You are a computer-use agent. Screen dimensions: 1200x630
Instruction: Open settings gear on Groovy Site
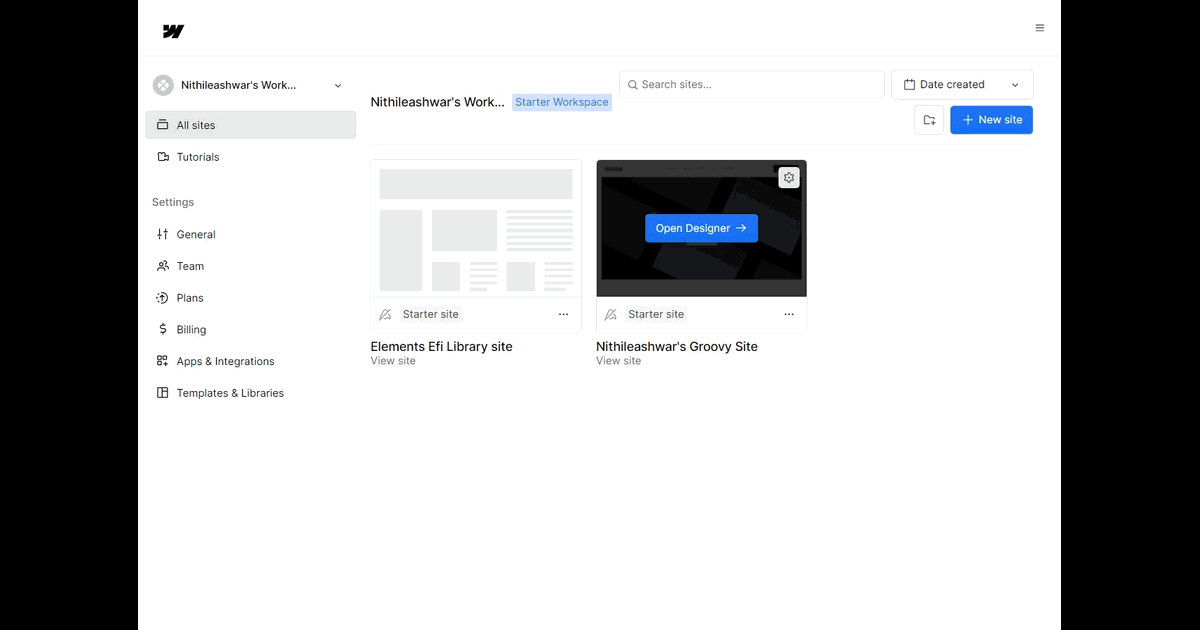[789, 177]
